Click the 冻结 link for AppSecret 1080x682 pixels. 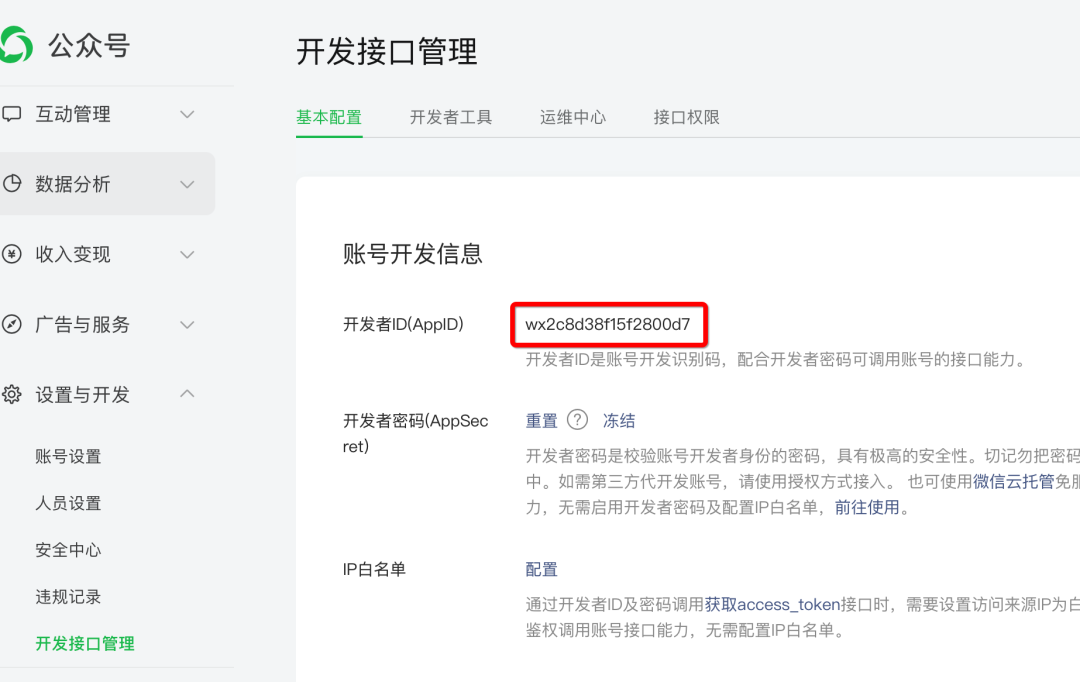coord(619,421)
